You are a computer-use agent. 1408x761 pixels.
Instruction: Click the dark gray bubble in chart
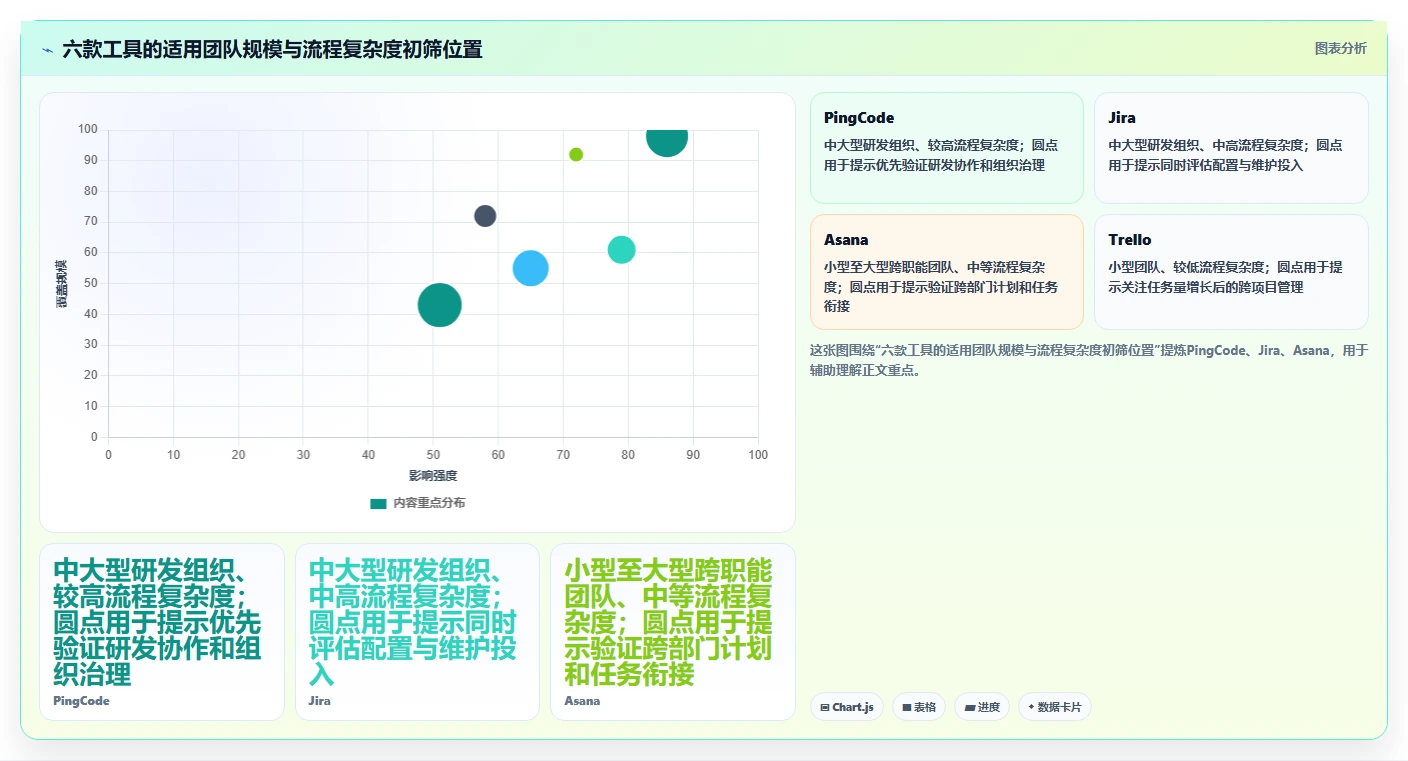(x=485, y=216)
